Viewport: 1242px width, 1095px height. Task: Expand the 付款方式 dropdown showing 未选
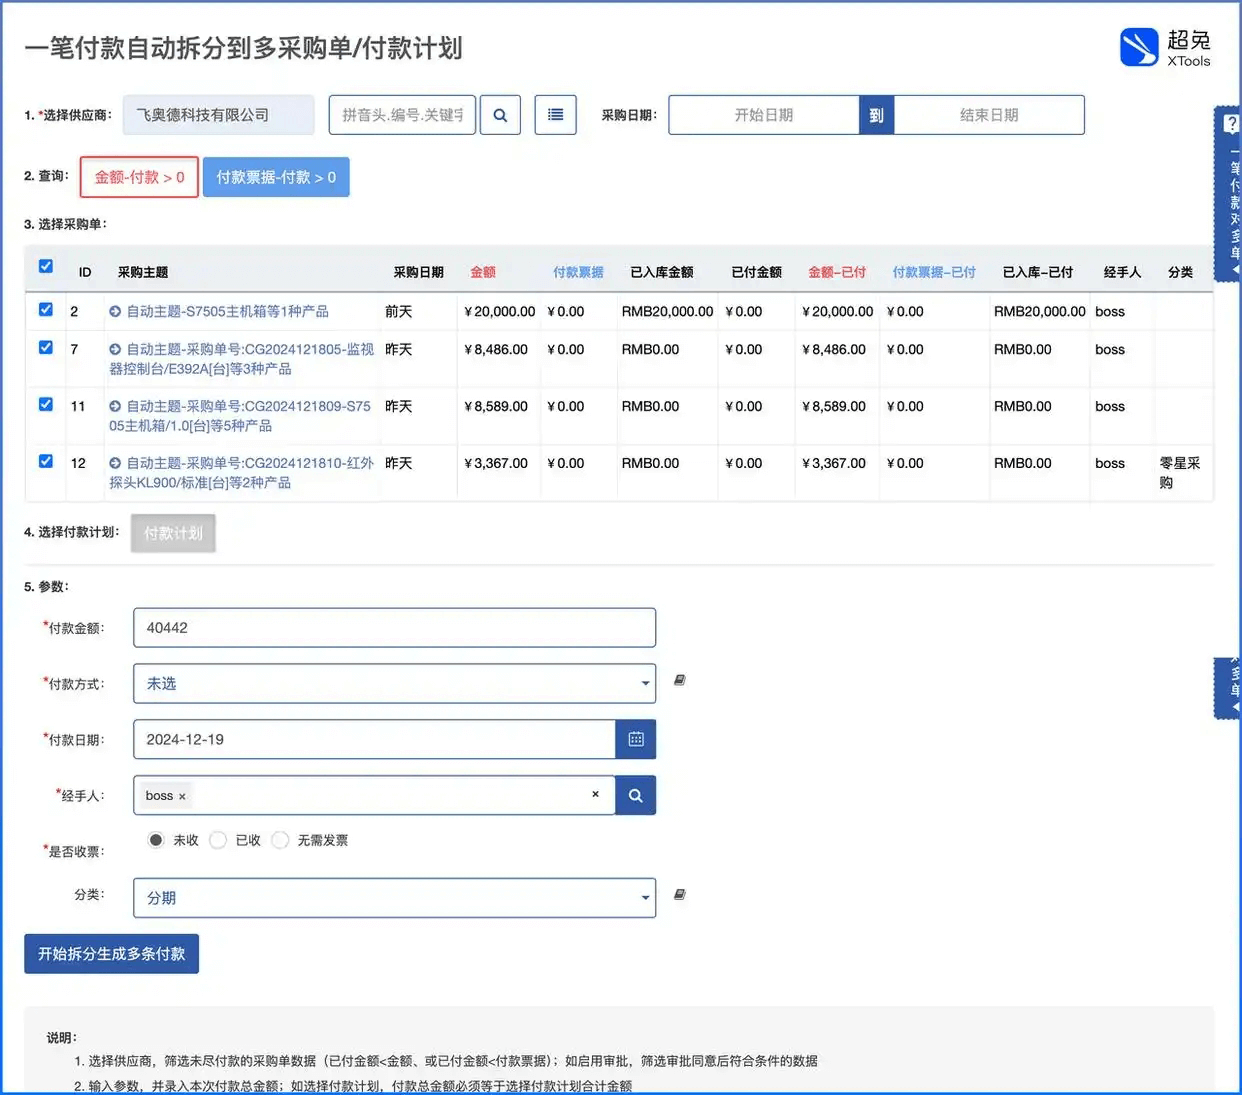(394, 683)
